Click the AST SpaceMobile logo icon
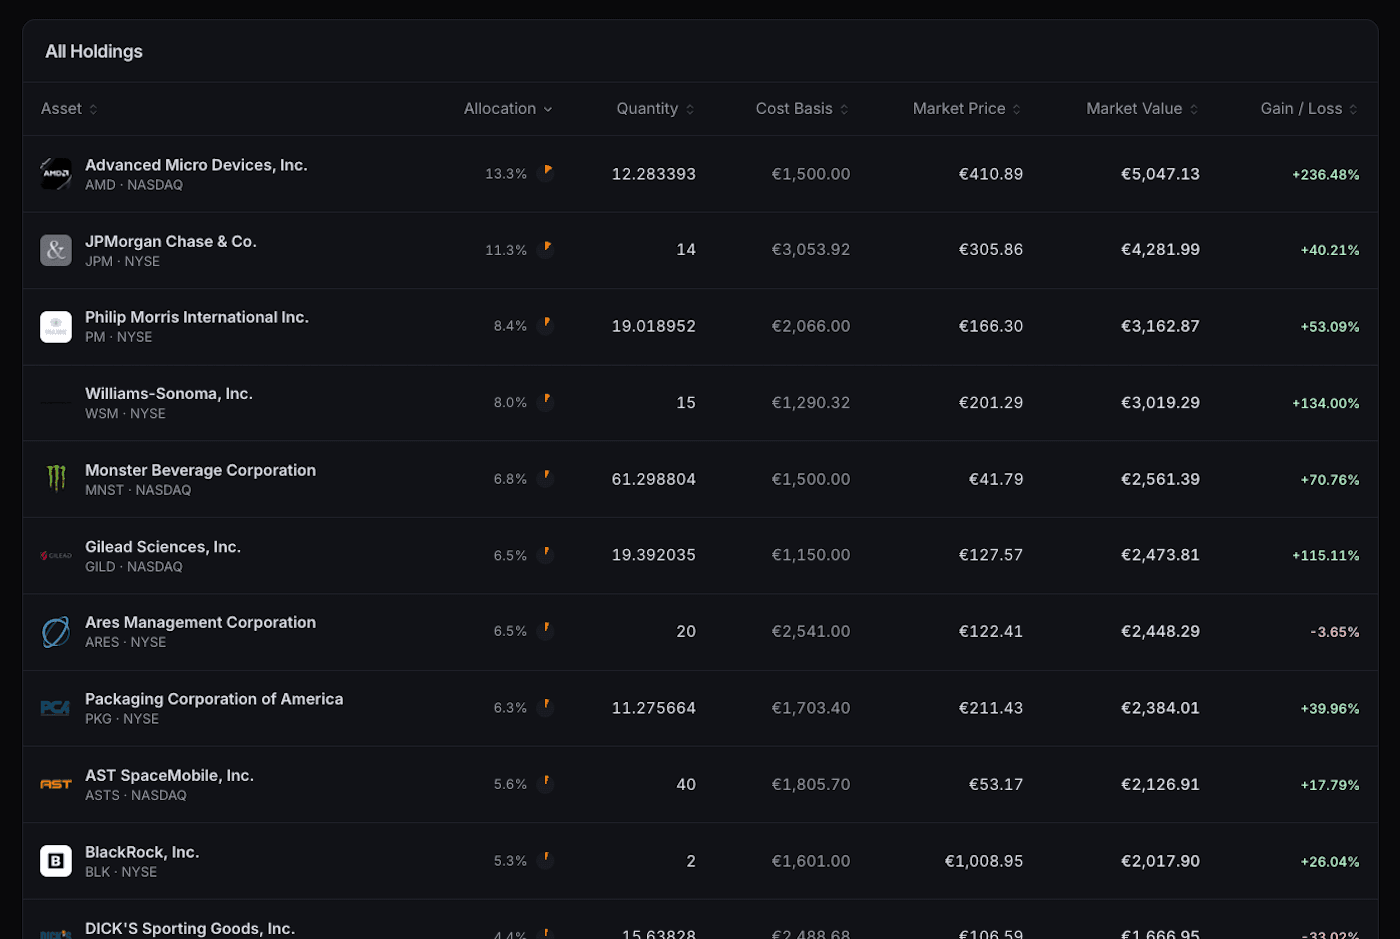Image resolution: width=1400 pixels, height=939 pixels. point(56,784)
